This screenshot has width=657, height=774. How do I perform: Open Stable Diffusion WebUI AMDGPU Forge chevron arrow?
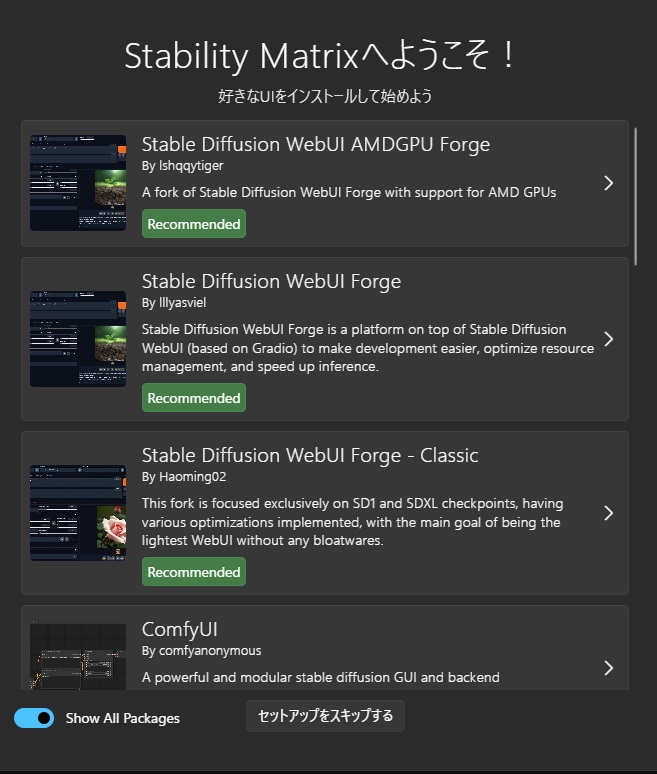(609, 183)
